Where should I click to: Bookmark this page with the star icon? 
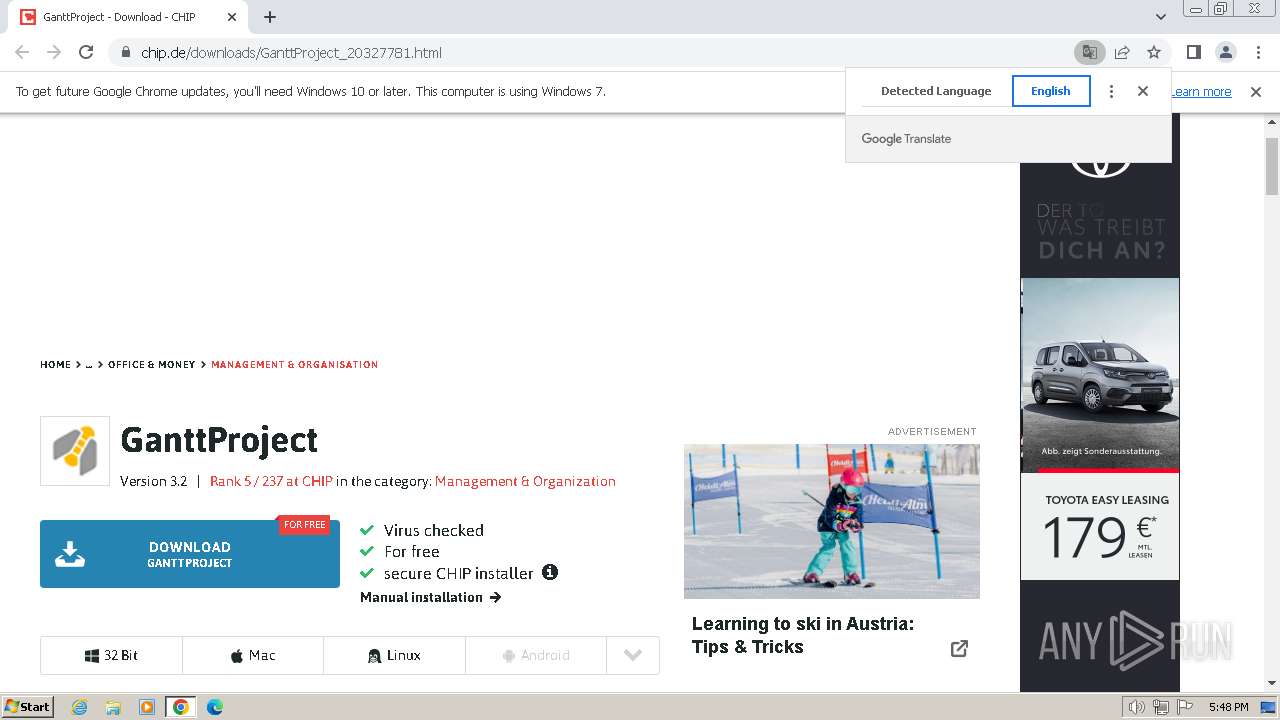tap(1154, 52)
